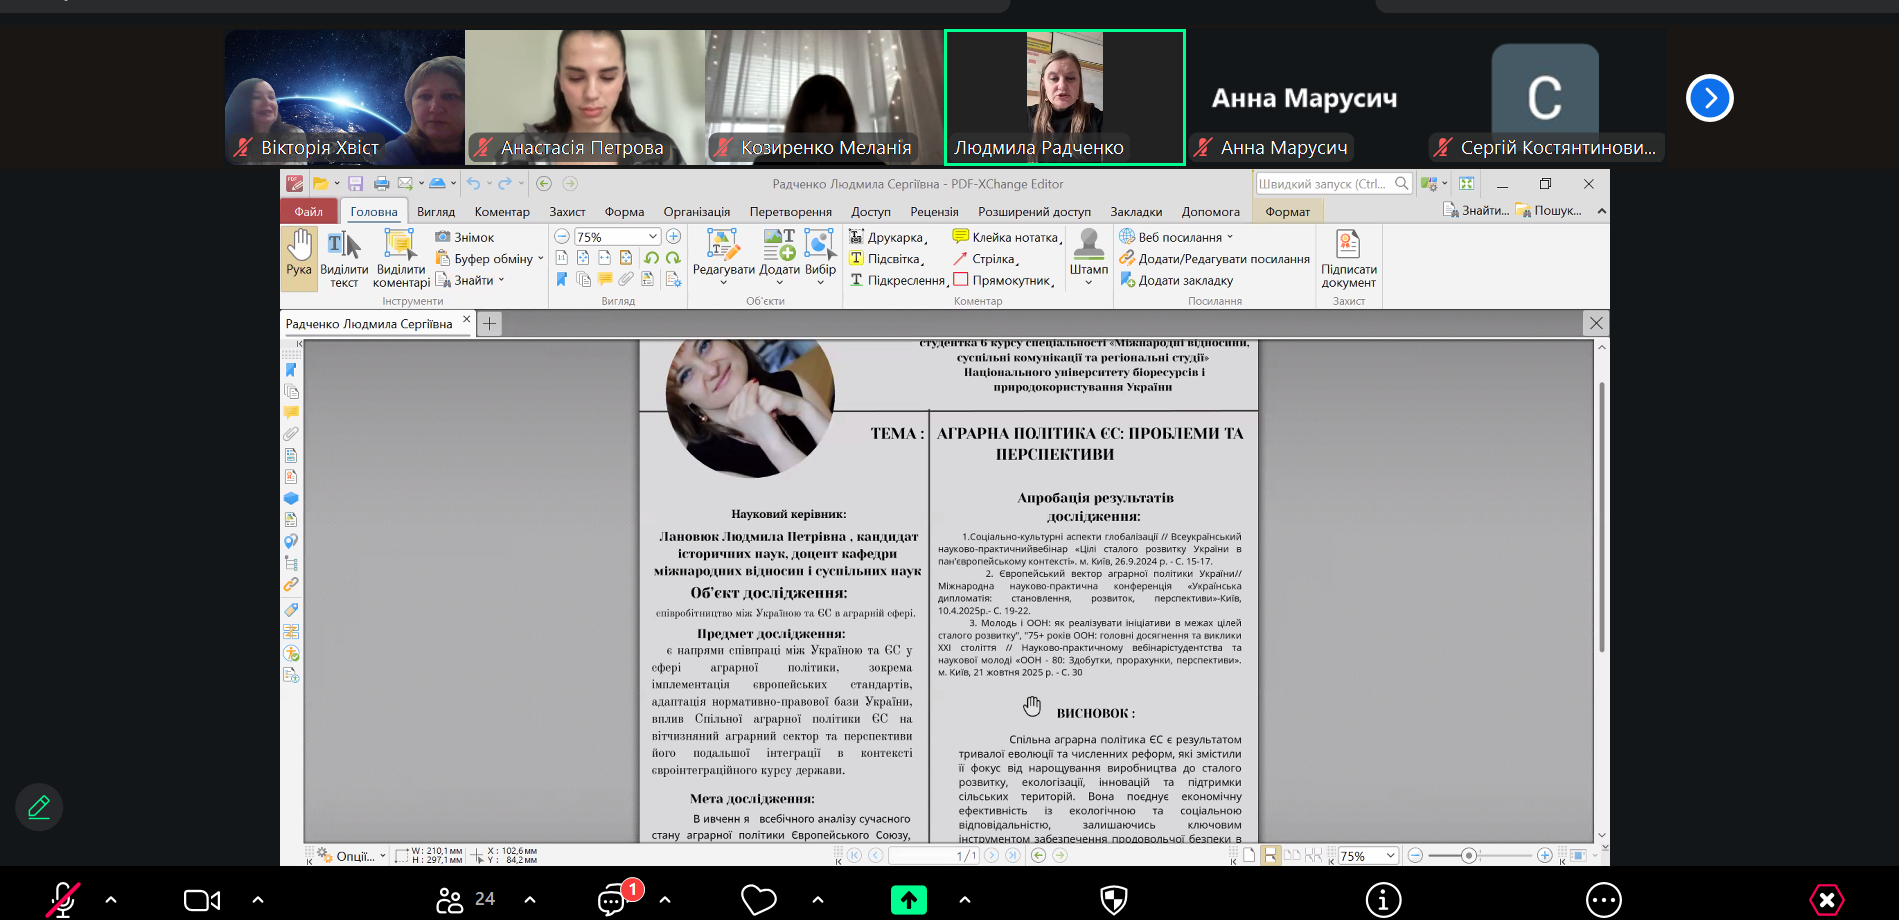Show next participants with the arrow button
The width and height of the screenshot is (1899, 920).
tap(1709, 98)
